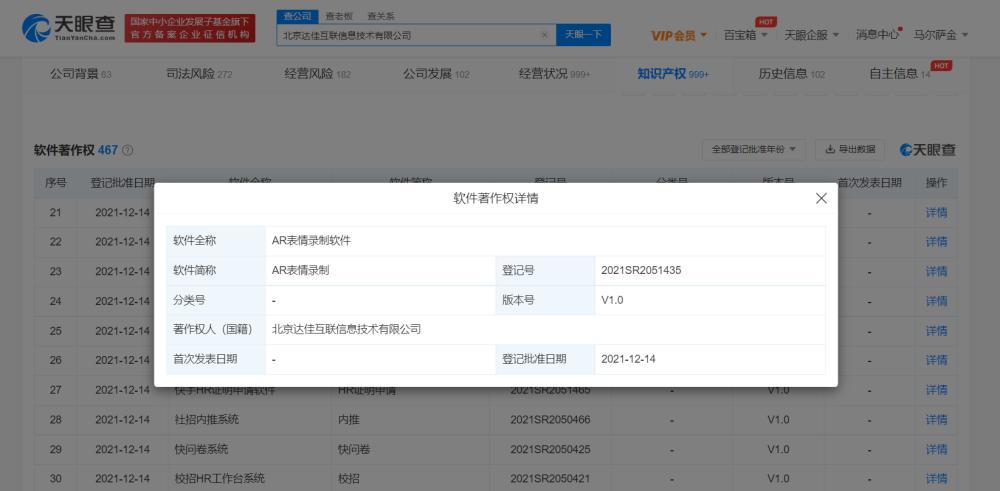Click registration number 2021SR2050421
This screenshot has width=1000, height=491.
coord(550,479)
